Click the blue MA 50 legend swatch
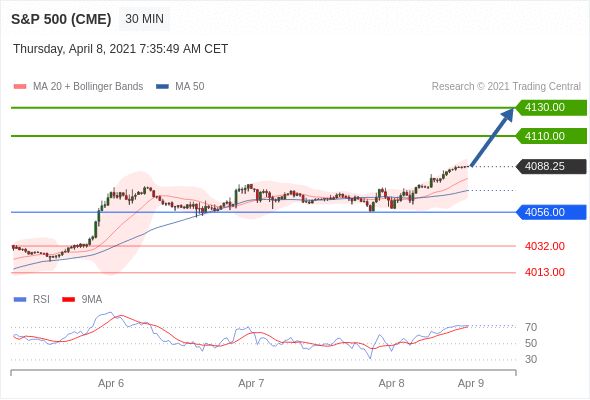This screenshot has width=590, height=400. click(162, 87)
